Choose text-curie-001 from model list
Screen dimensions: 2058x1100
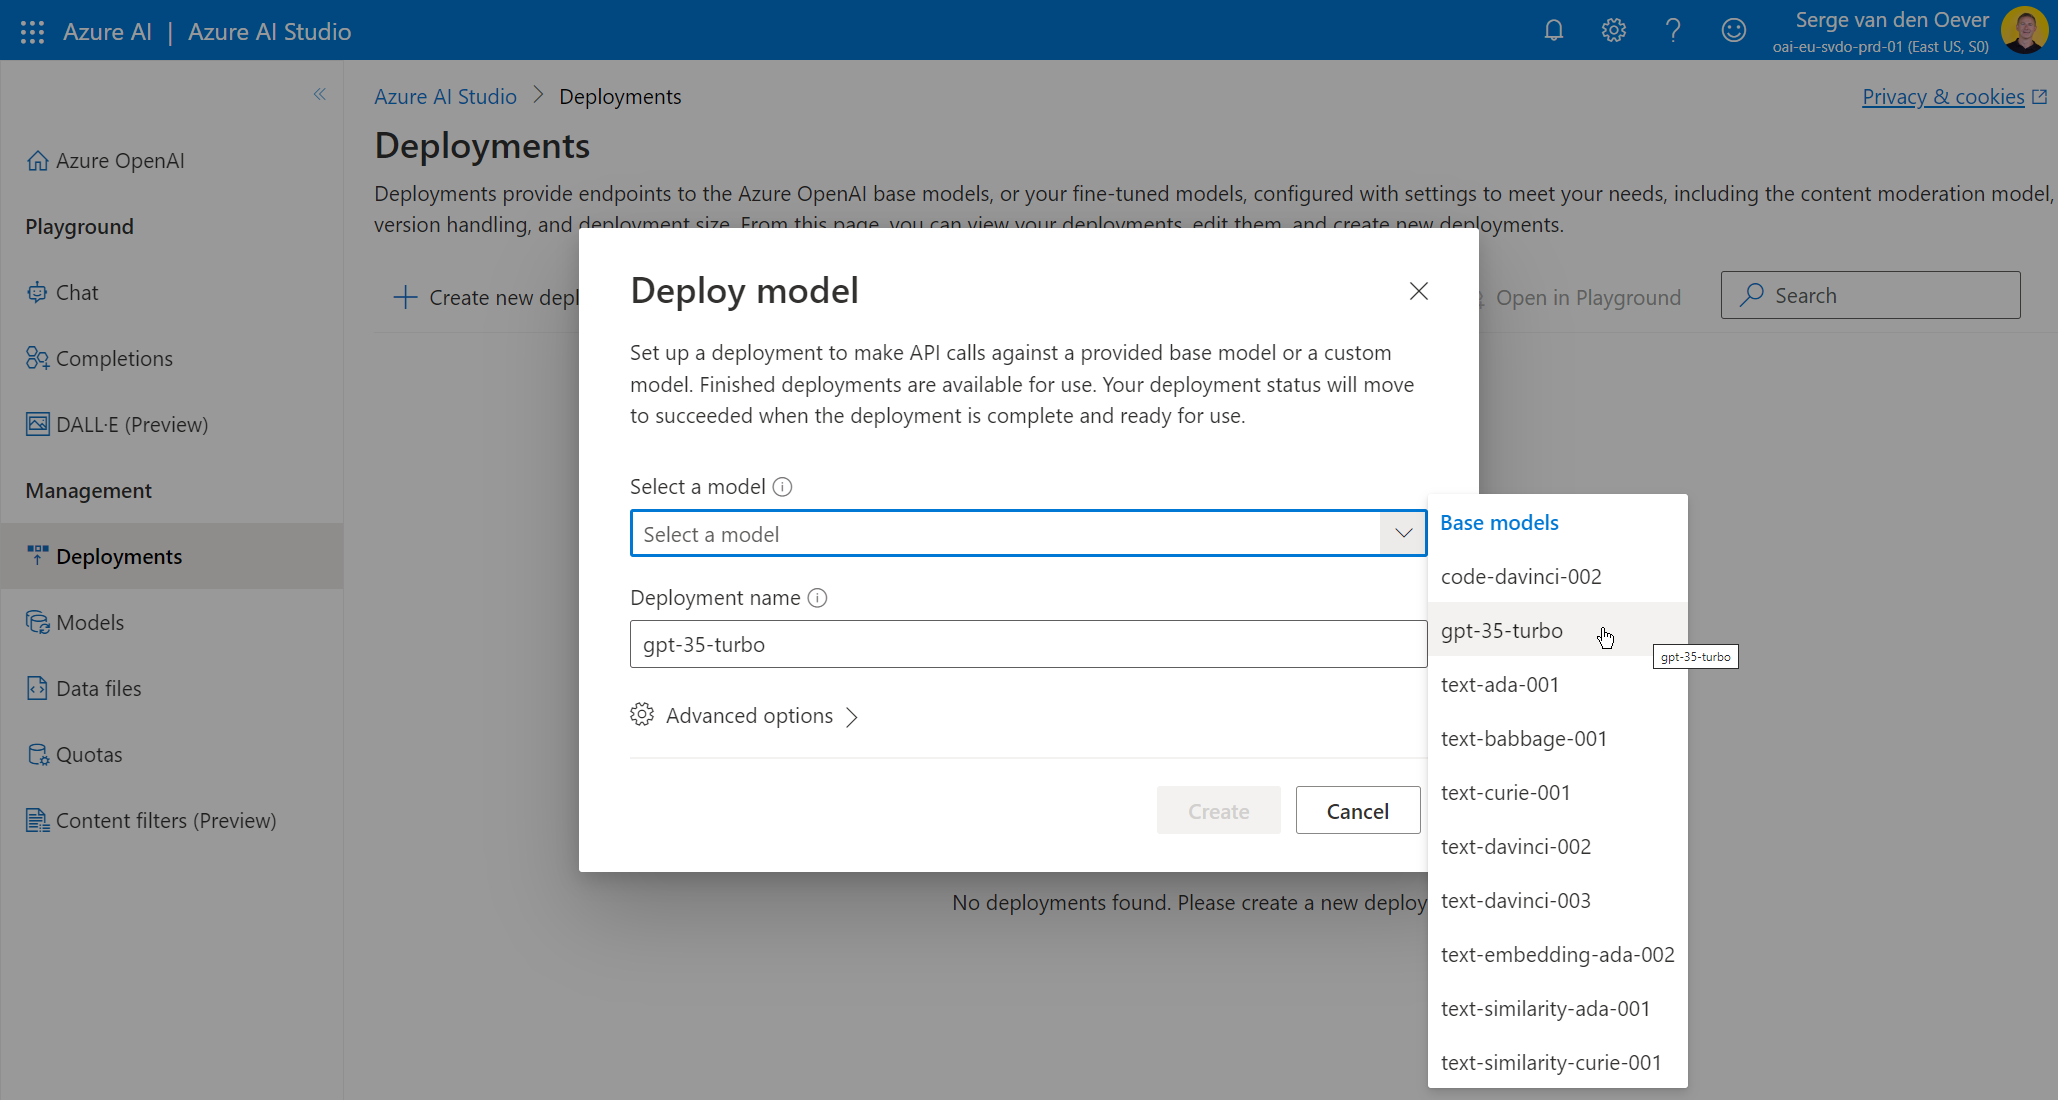(1557, 792)
